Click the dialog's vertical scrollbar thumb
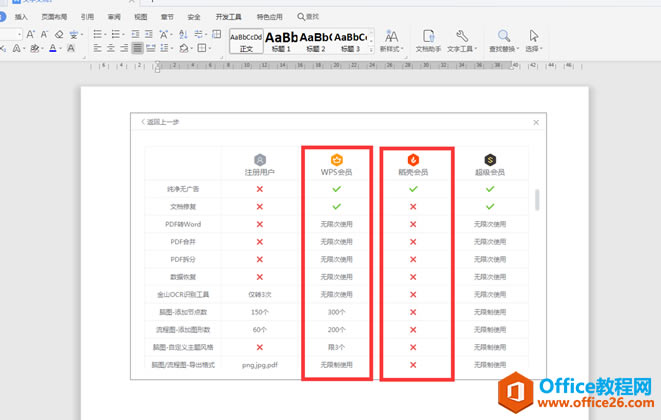This screenshot has width=661, height=420. click(537, 200)
